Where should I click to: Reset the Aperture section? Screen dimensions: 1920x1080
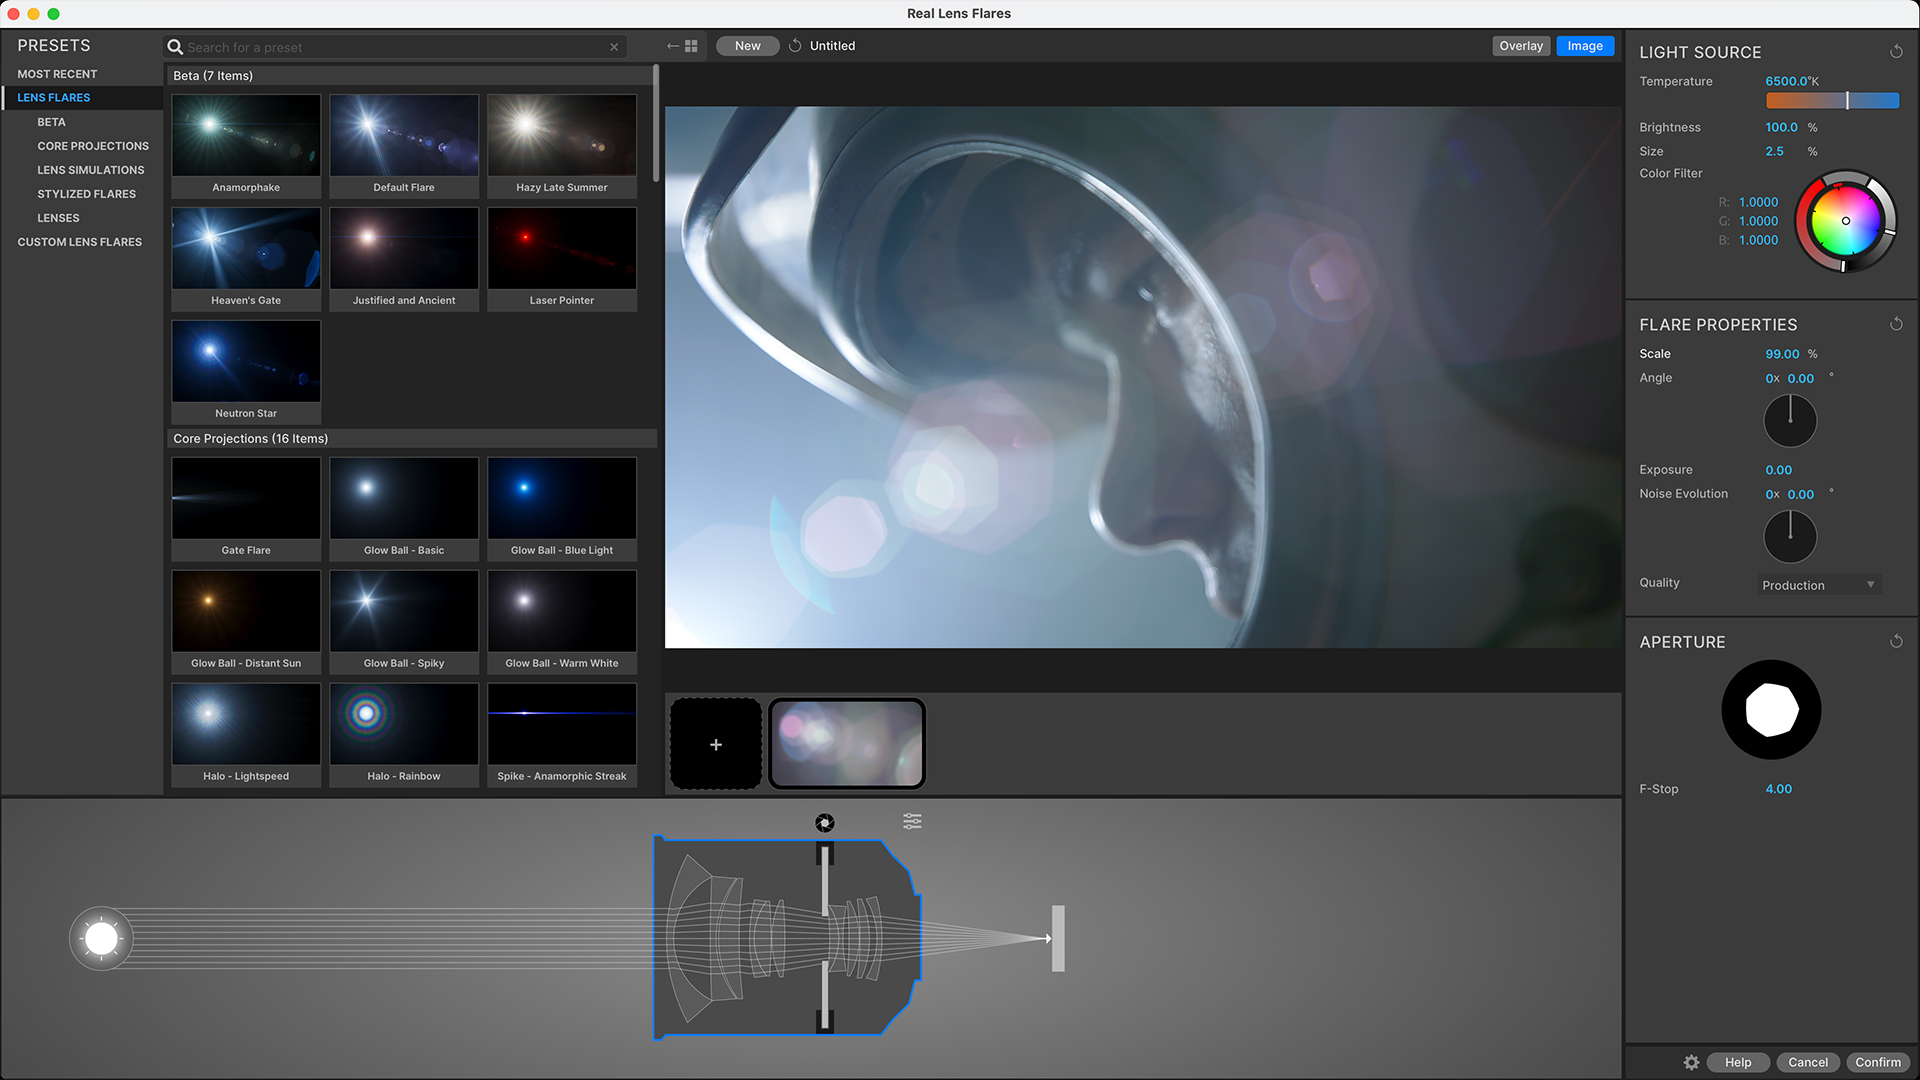point(1896,642)
